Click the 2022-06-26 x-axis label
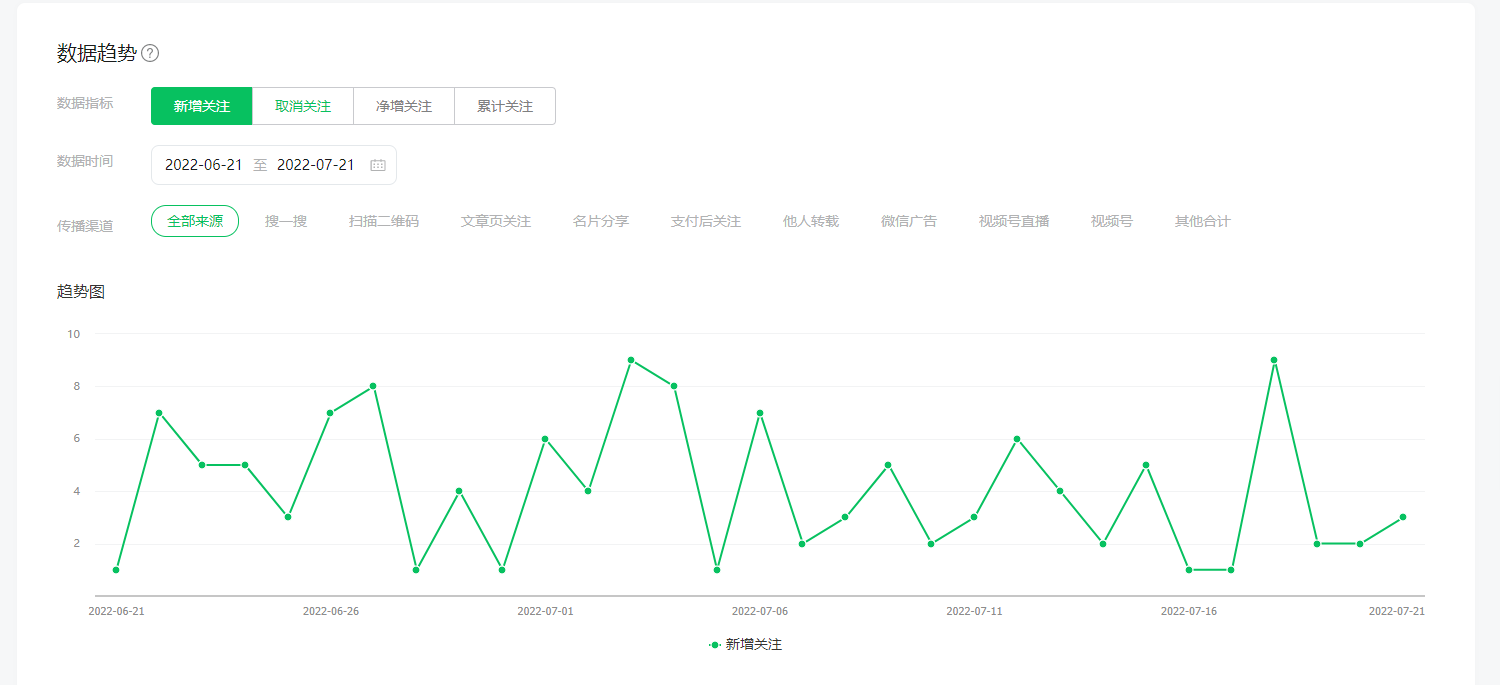 pyautogui.click(x=330, y=611)
